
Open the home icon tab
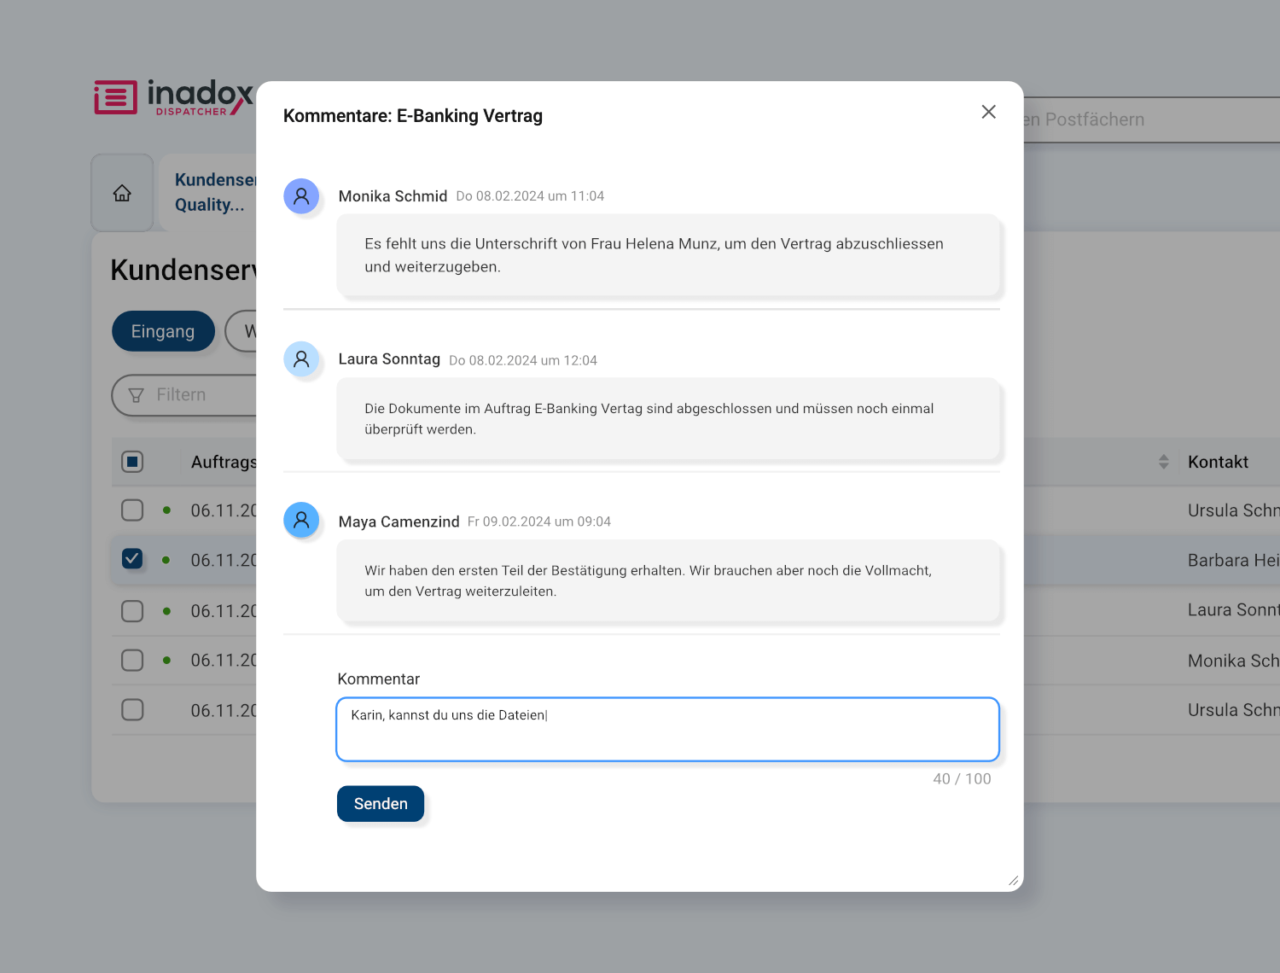(122, 193)
